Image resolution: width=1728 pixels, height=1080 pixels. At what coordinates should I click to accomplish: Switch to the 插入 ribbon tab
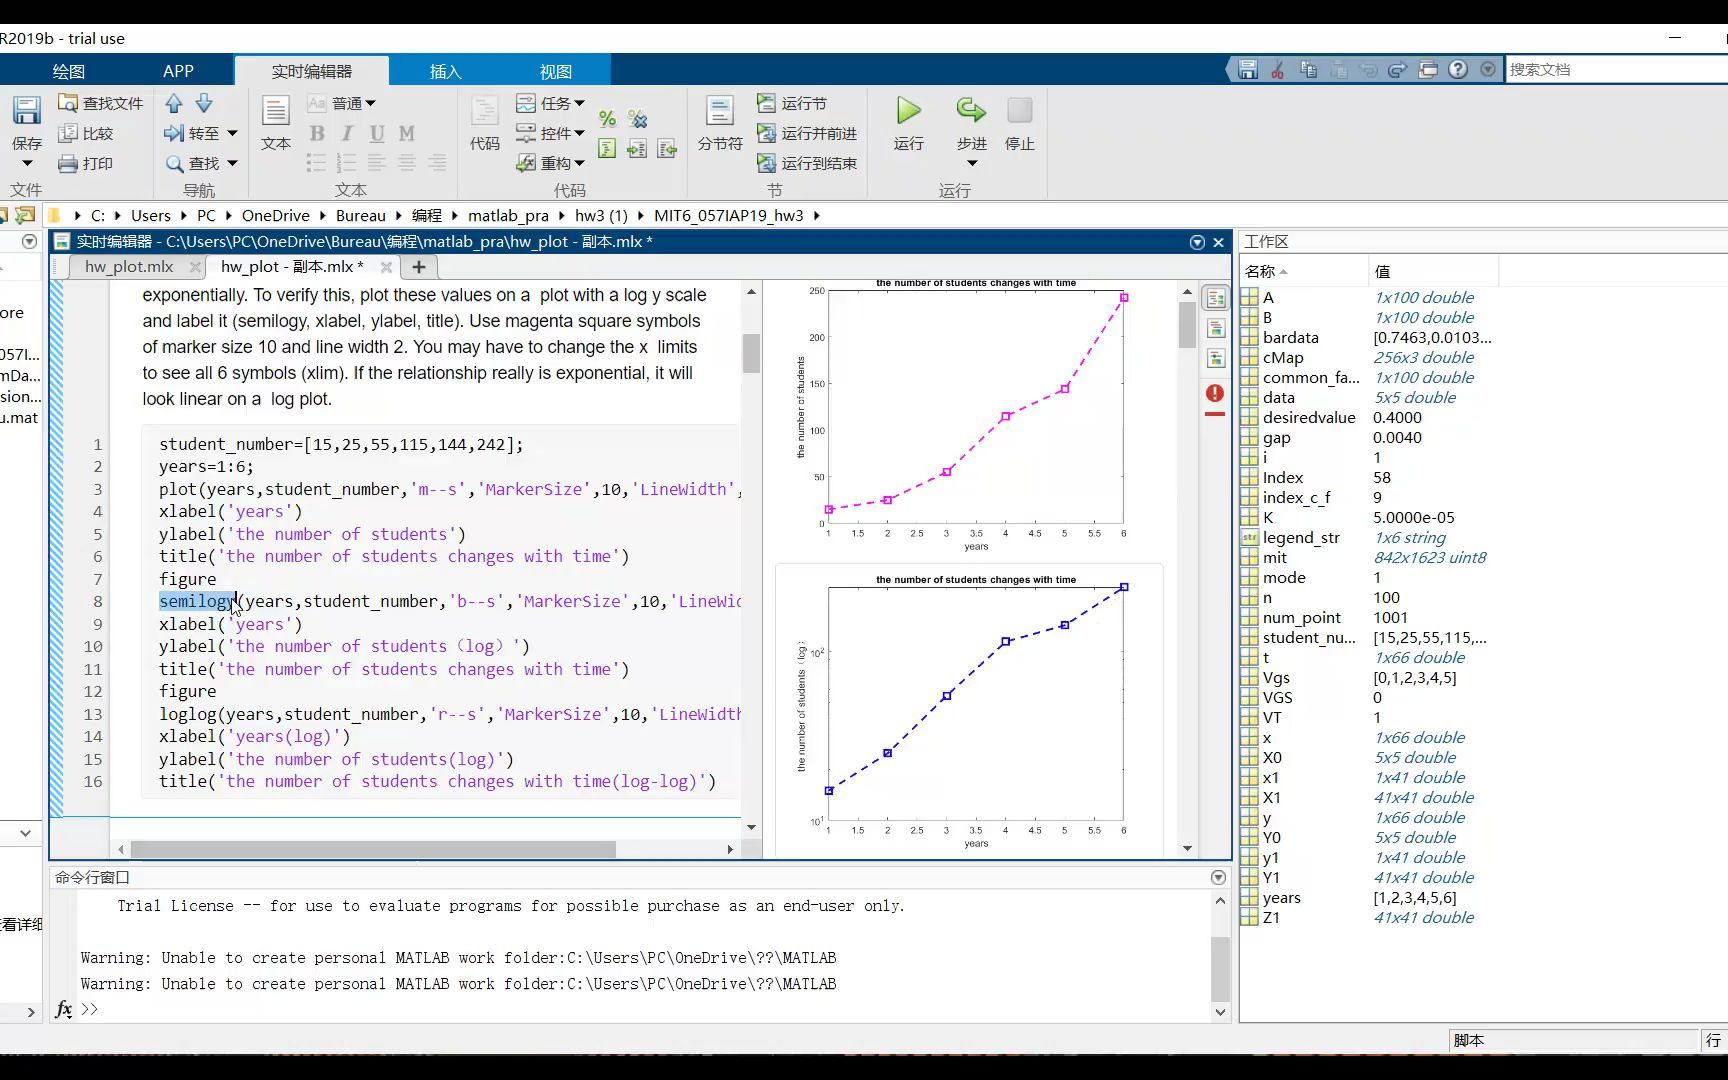click(445, 70)
